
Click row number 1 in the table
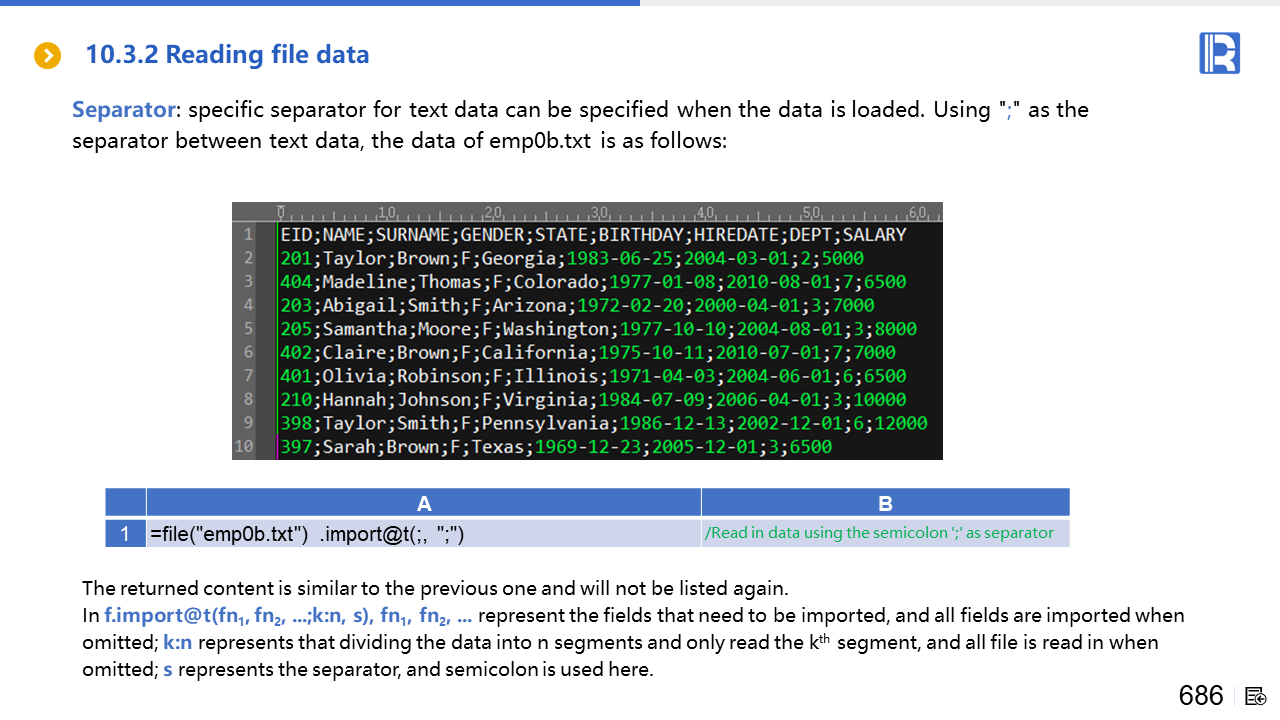coord(125,534)
